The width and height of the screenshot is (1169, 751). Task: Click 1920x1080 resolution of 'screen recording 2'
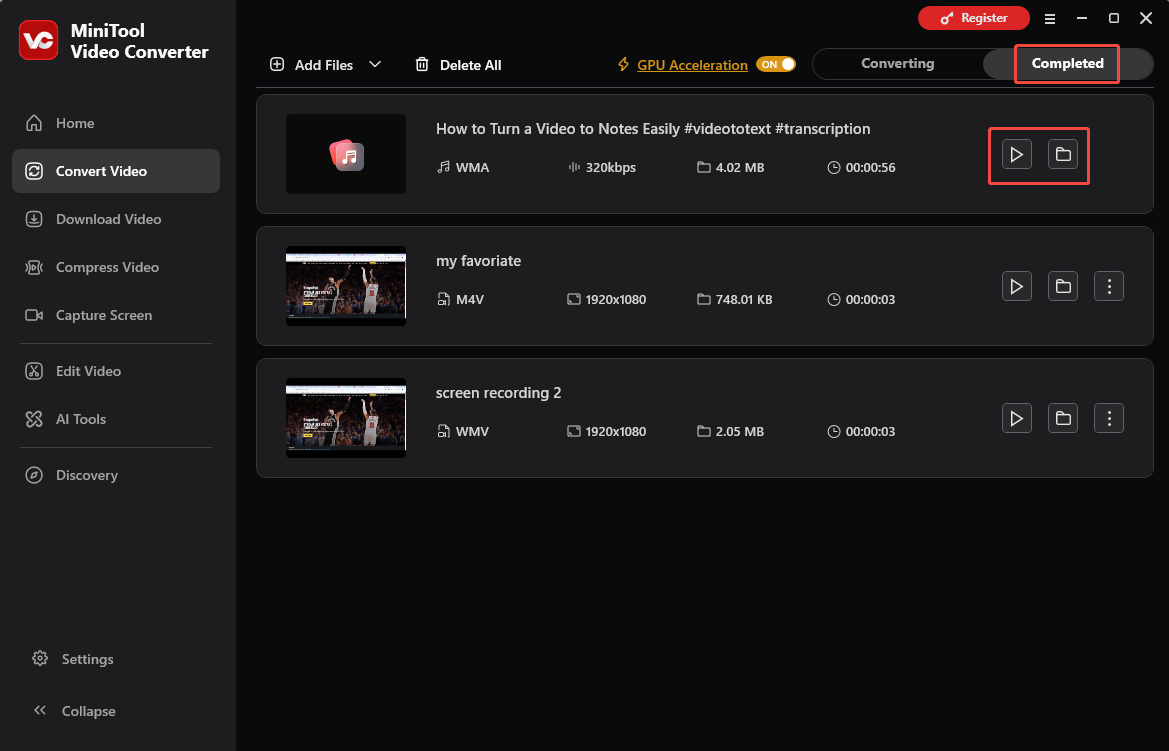point(615,432)
